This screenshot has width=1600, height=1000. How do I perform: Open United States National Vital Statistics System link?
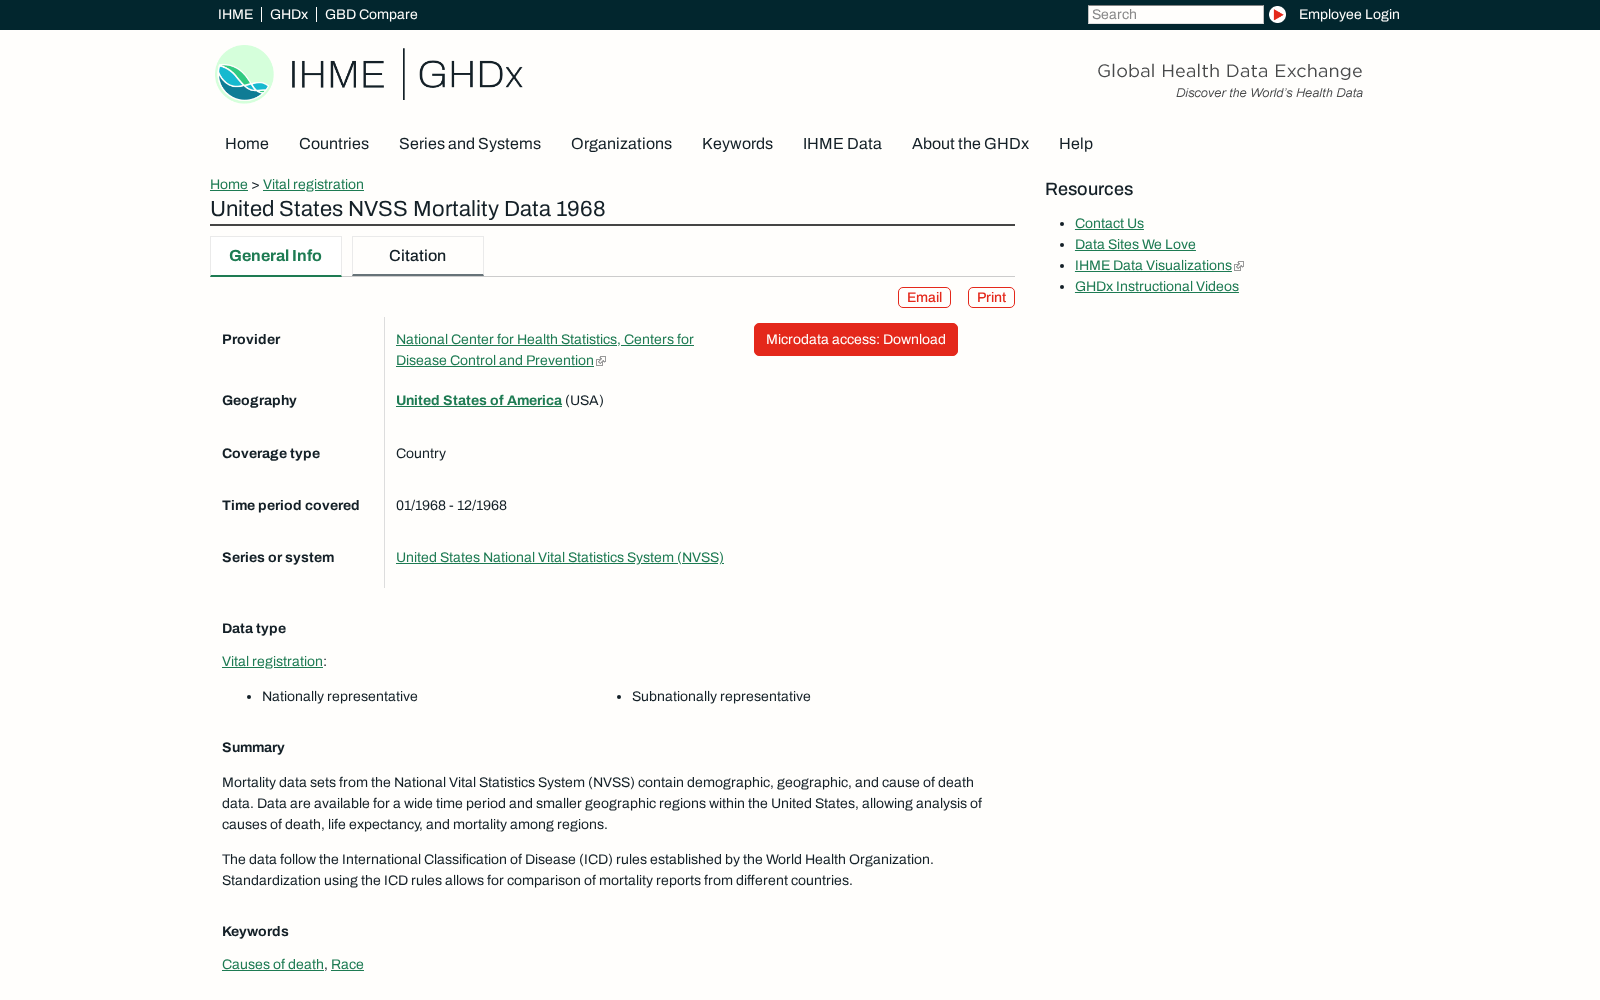point(560,557)
